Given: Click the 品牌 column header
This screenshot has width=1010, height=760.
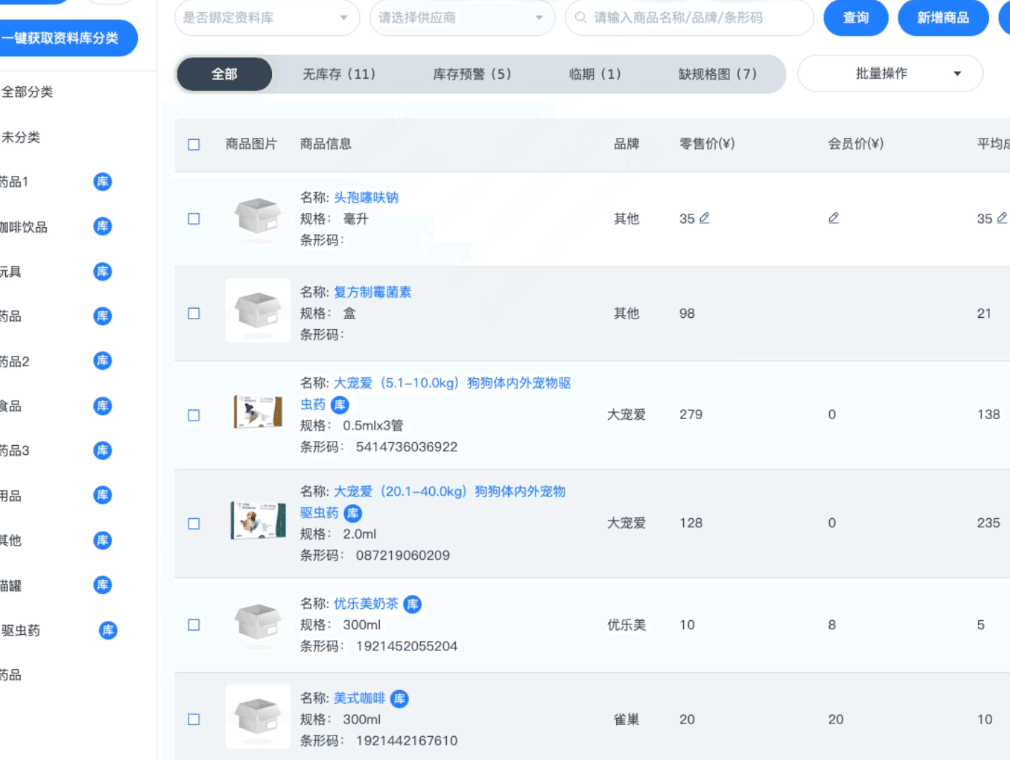Looking at the screenshot, I should tap(626, 144).
